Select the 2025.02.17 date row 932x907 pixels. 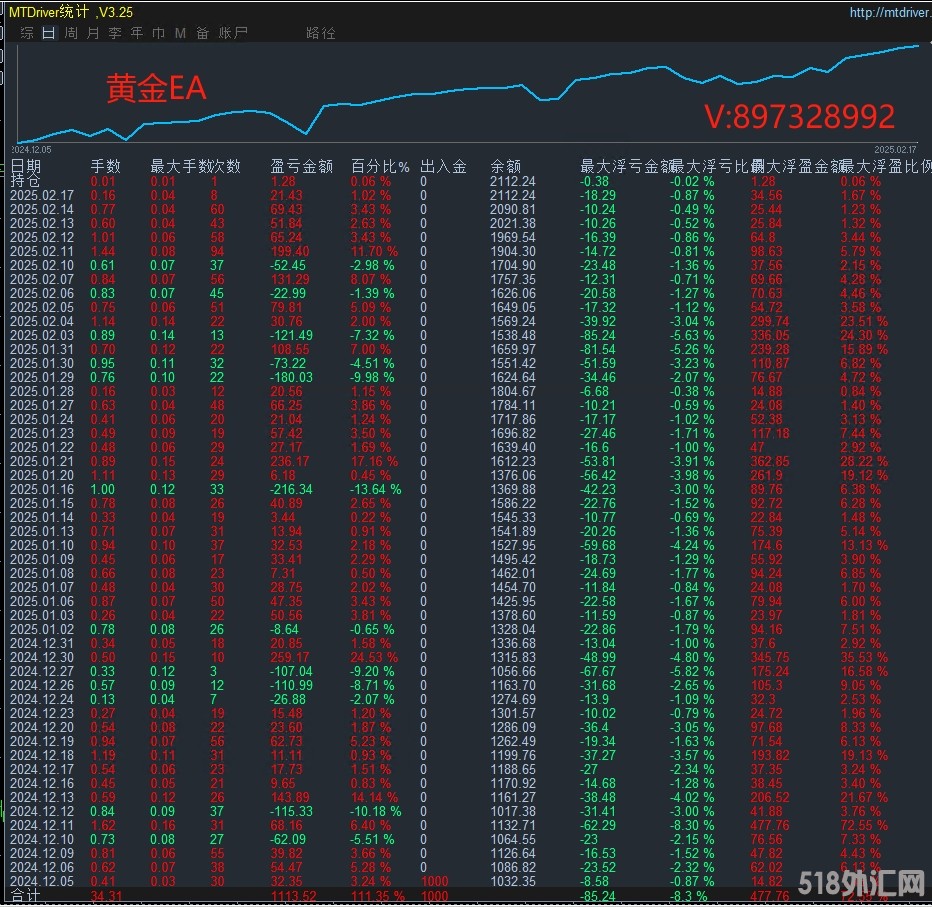(42, 196)
